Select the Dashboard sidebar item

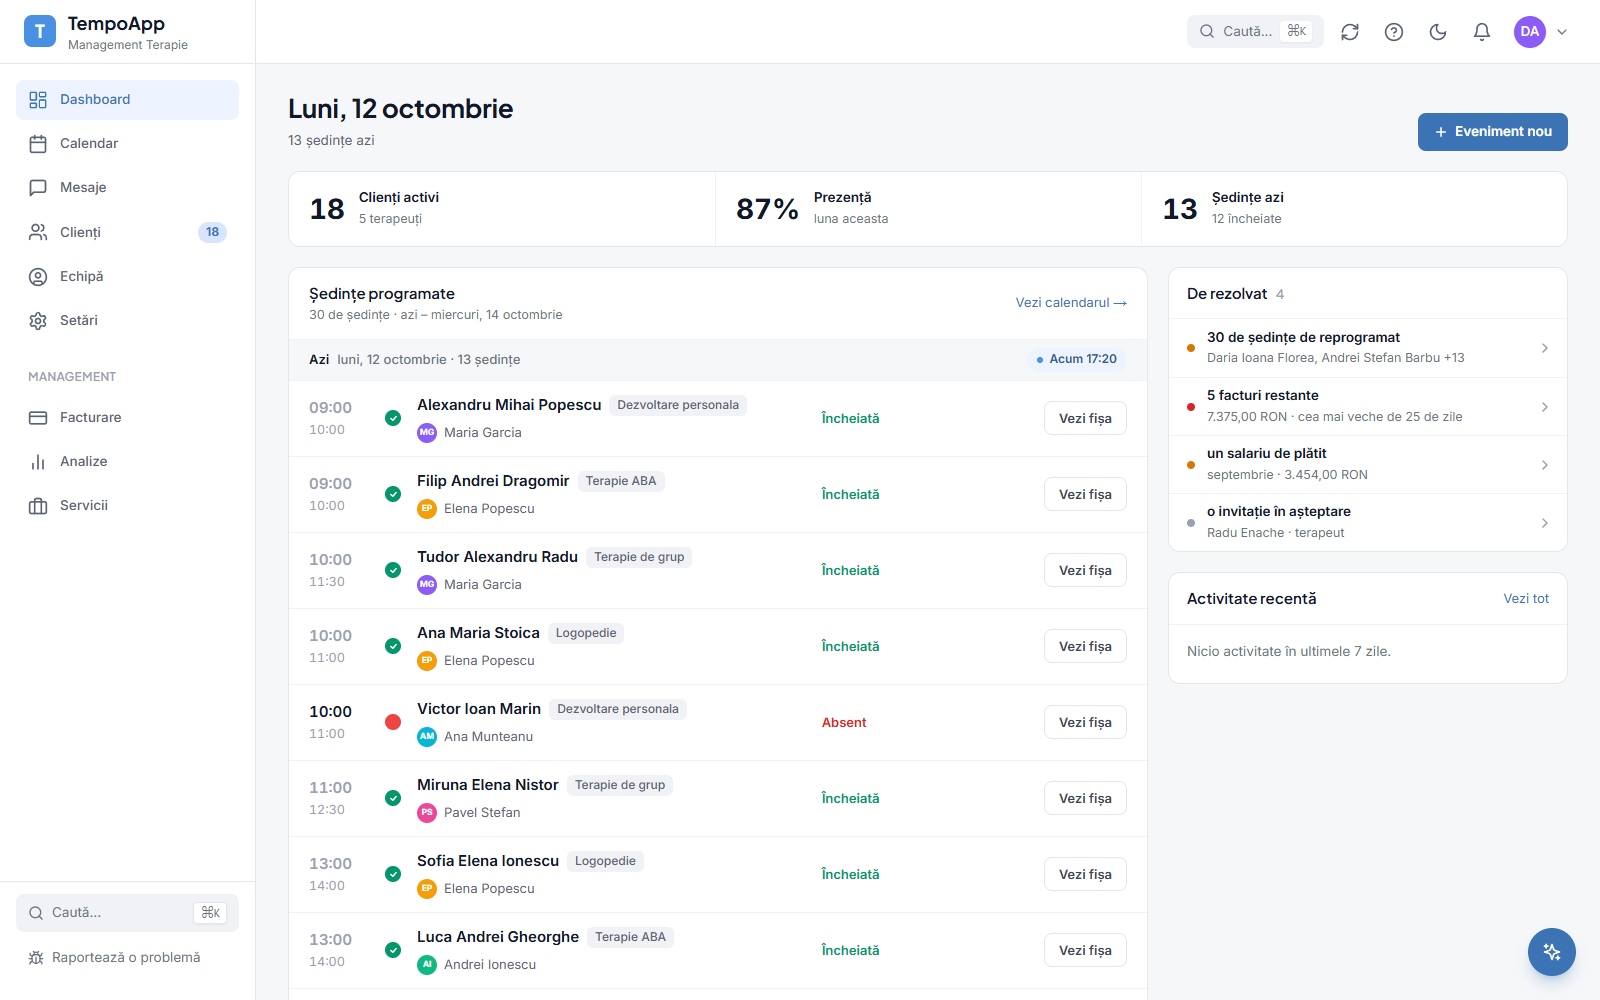click(x=127, y=100)
